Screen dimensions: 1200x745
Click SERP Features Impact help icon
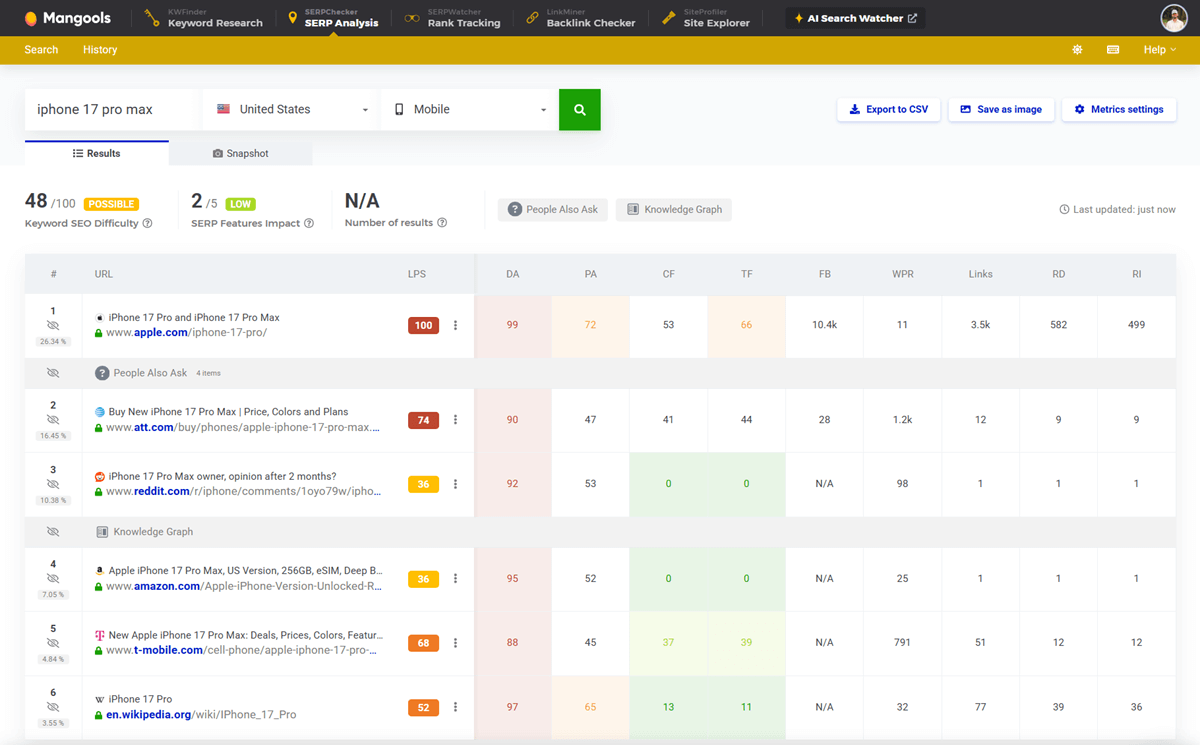[x=309, y=223]
